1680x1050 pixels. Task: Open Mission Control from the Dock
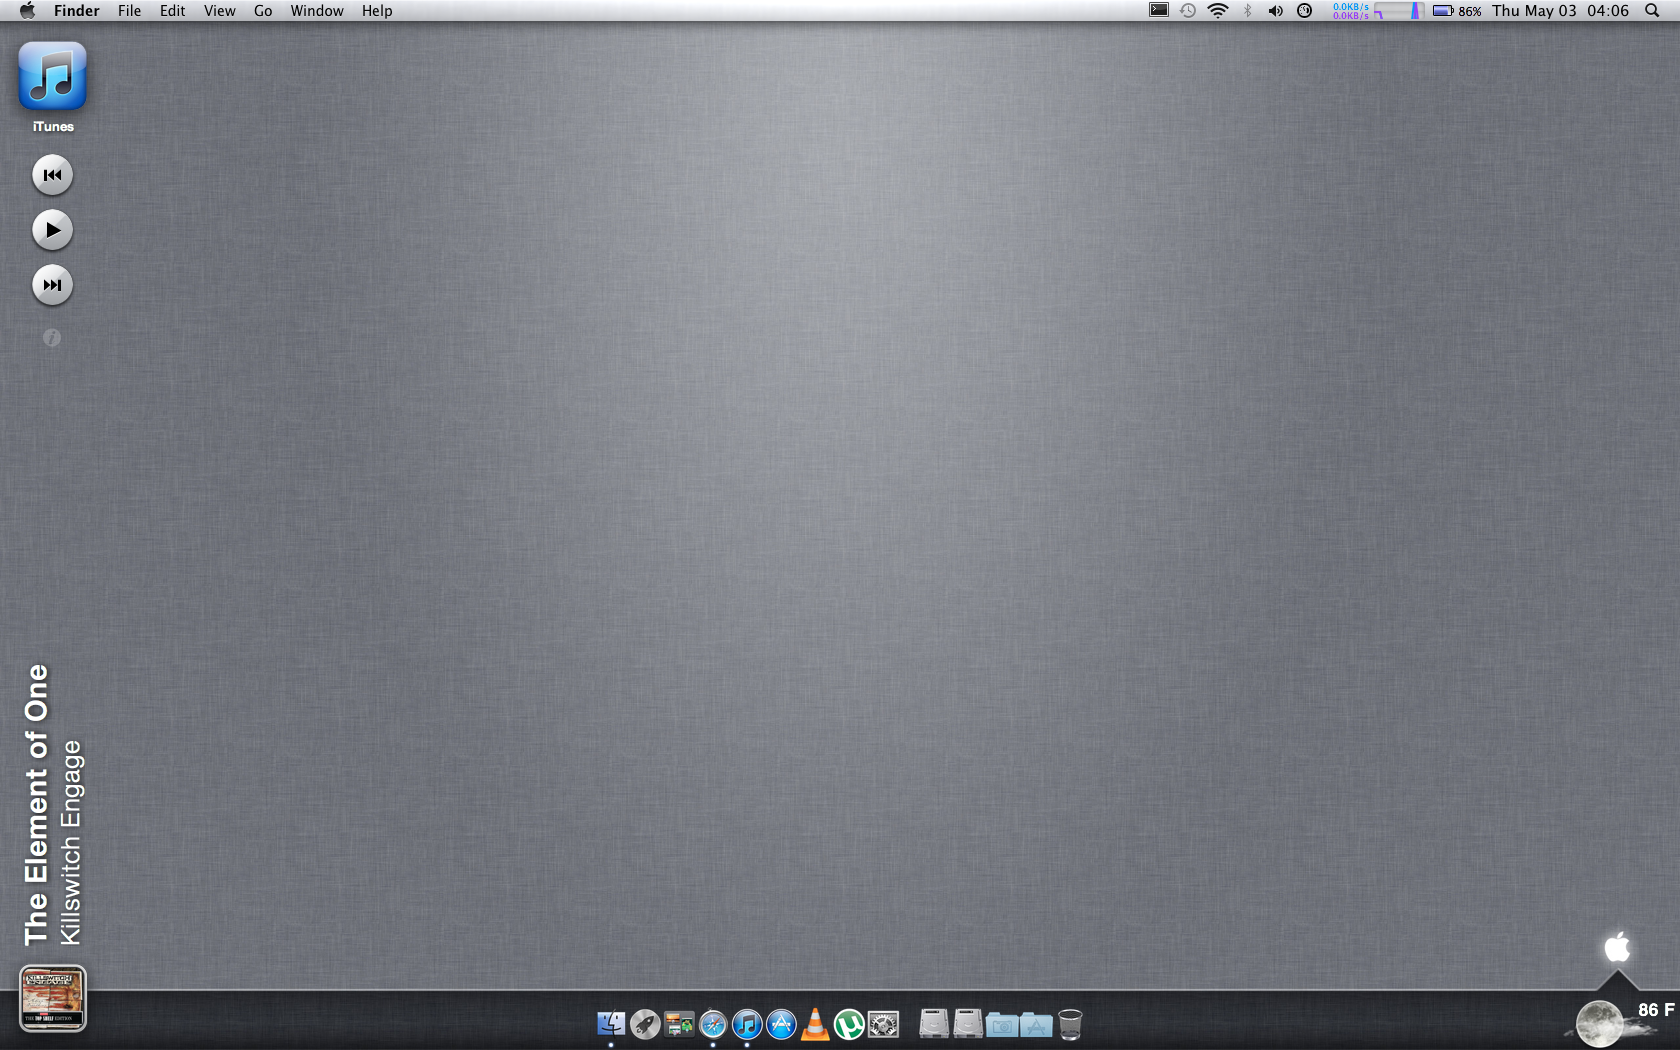coord(679,1024)
